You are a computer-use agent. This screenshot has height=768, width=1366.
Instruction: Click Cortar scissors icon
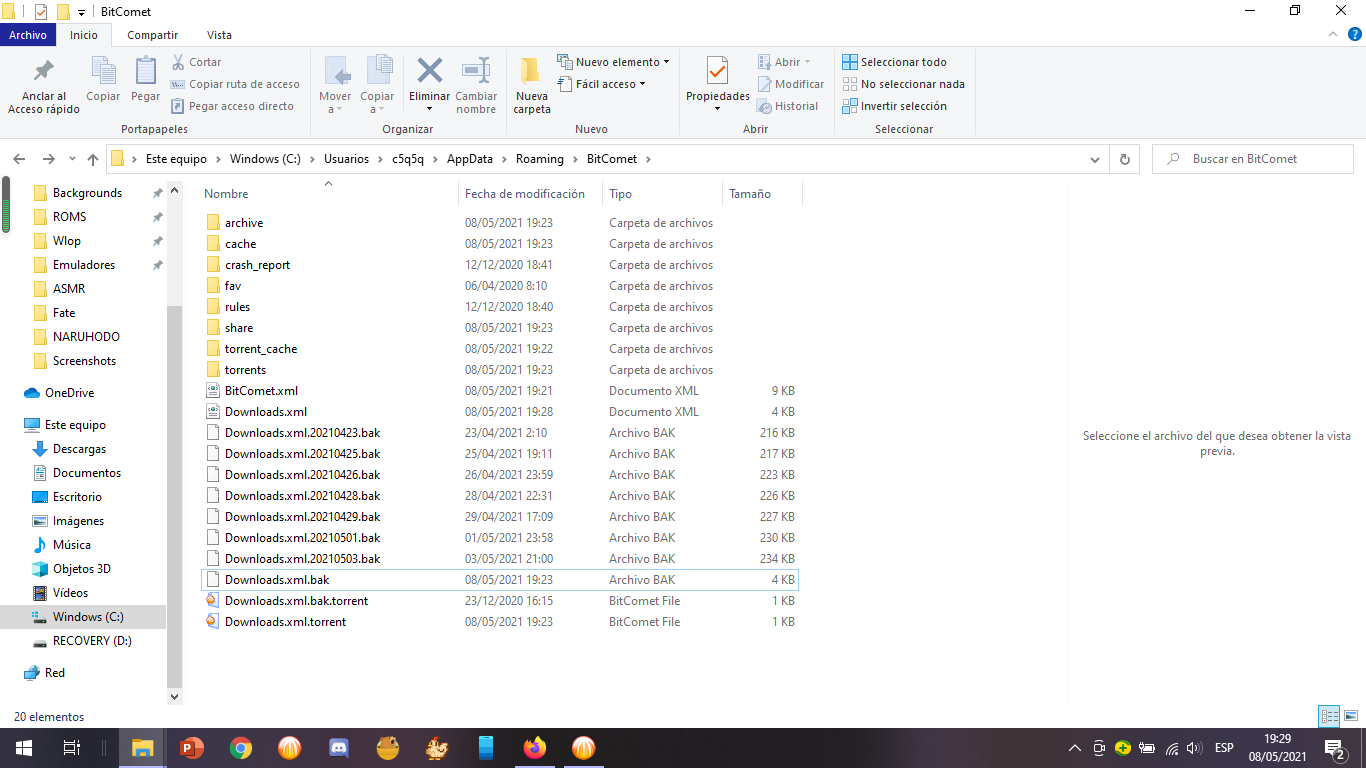click(179, 62)
